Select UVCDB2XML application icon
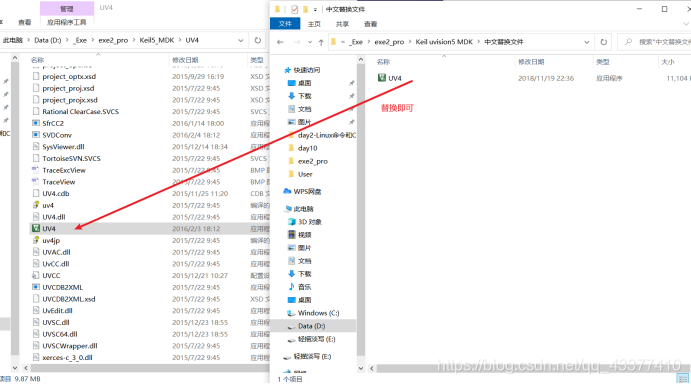Screen dimensions: 691x384 click(x=36, y=287)
